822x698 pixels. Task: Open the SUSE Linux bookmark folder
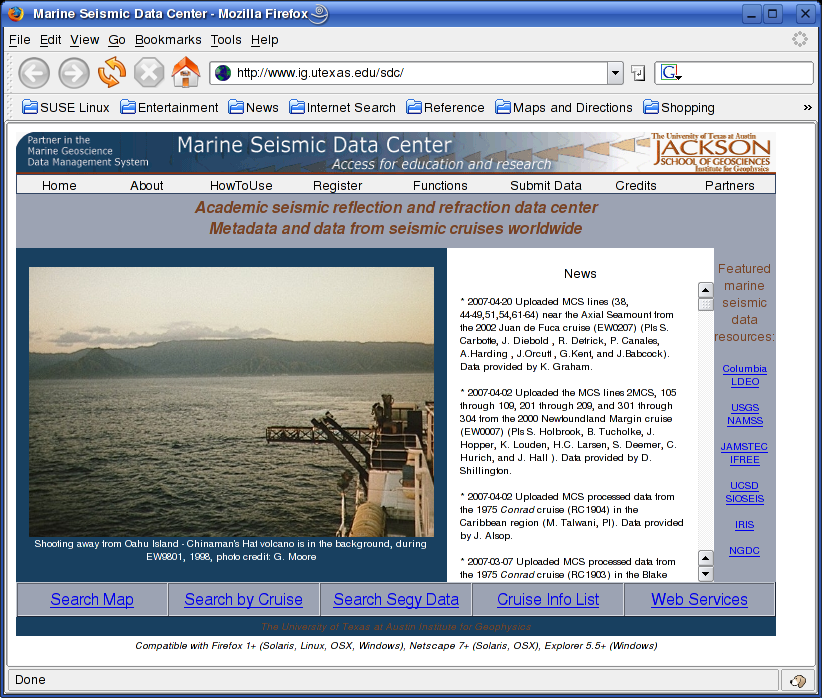[x=66, y=107]
